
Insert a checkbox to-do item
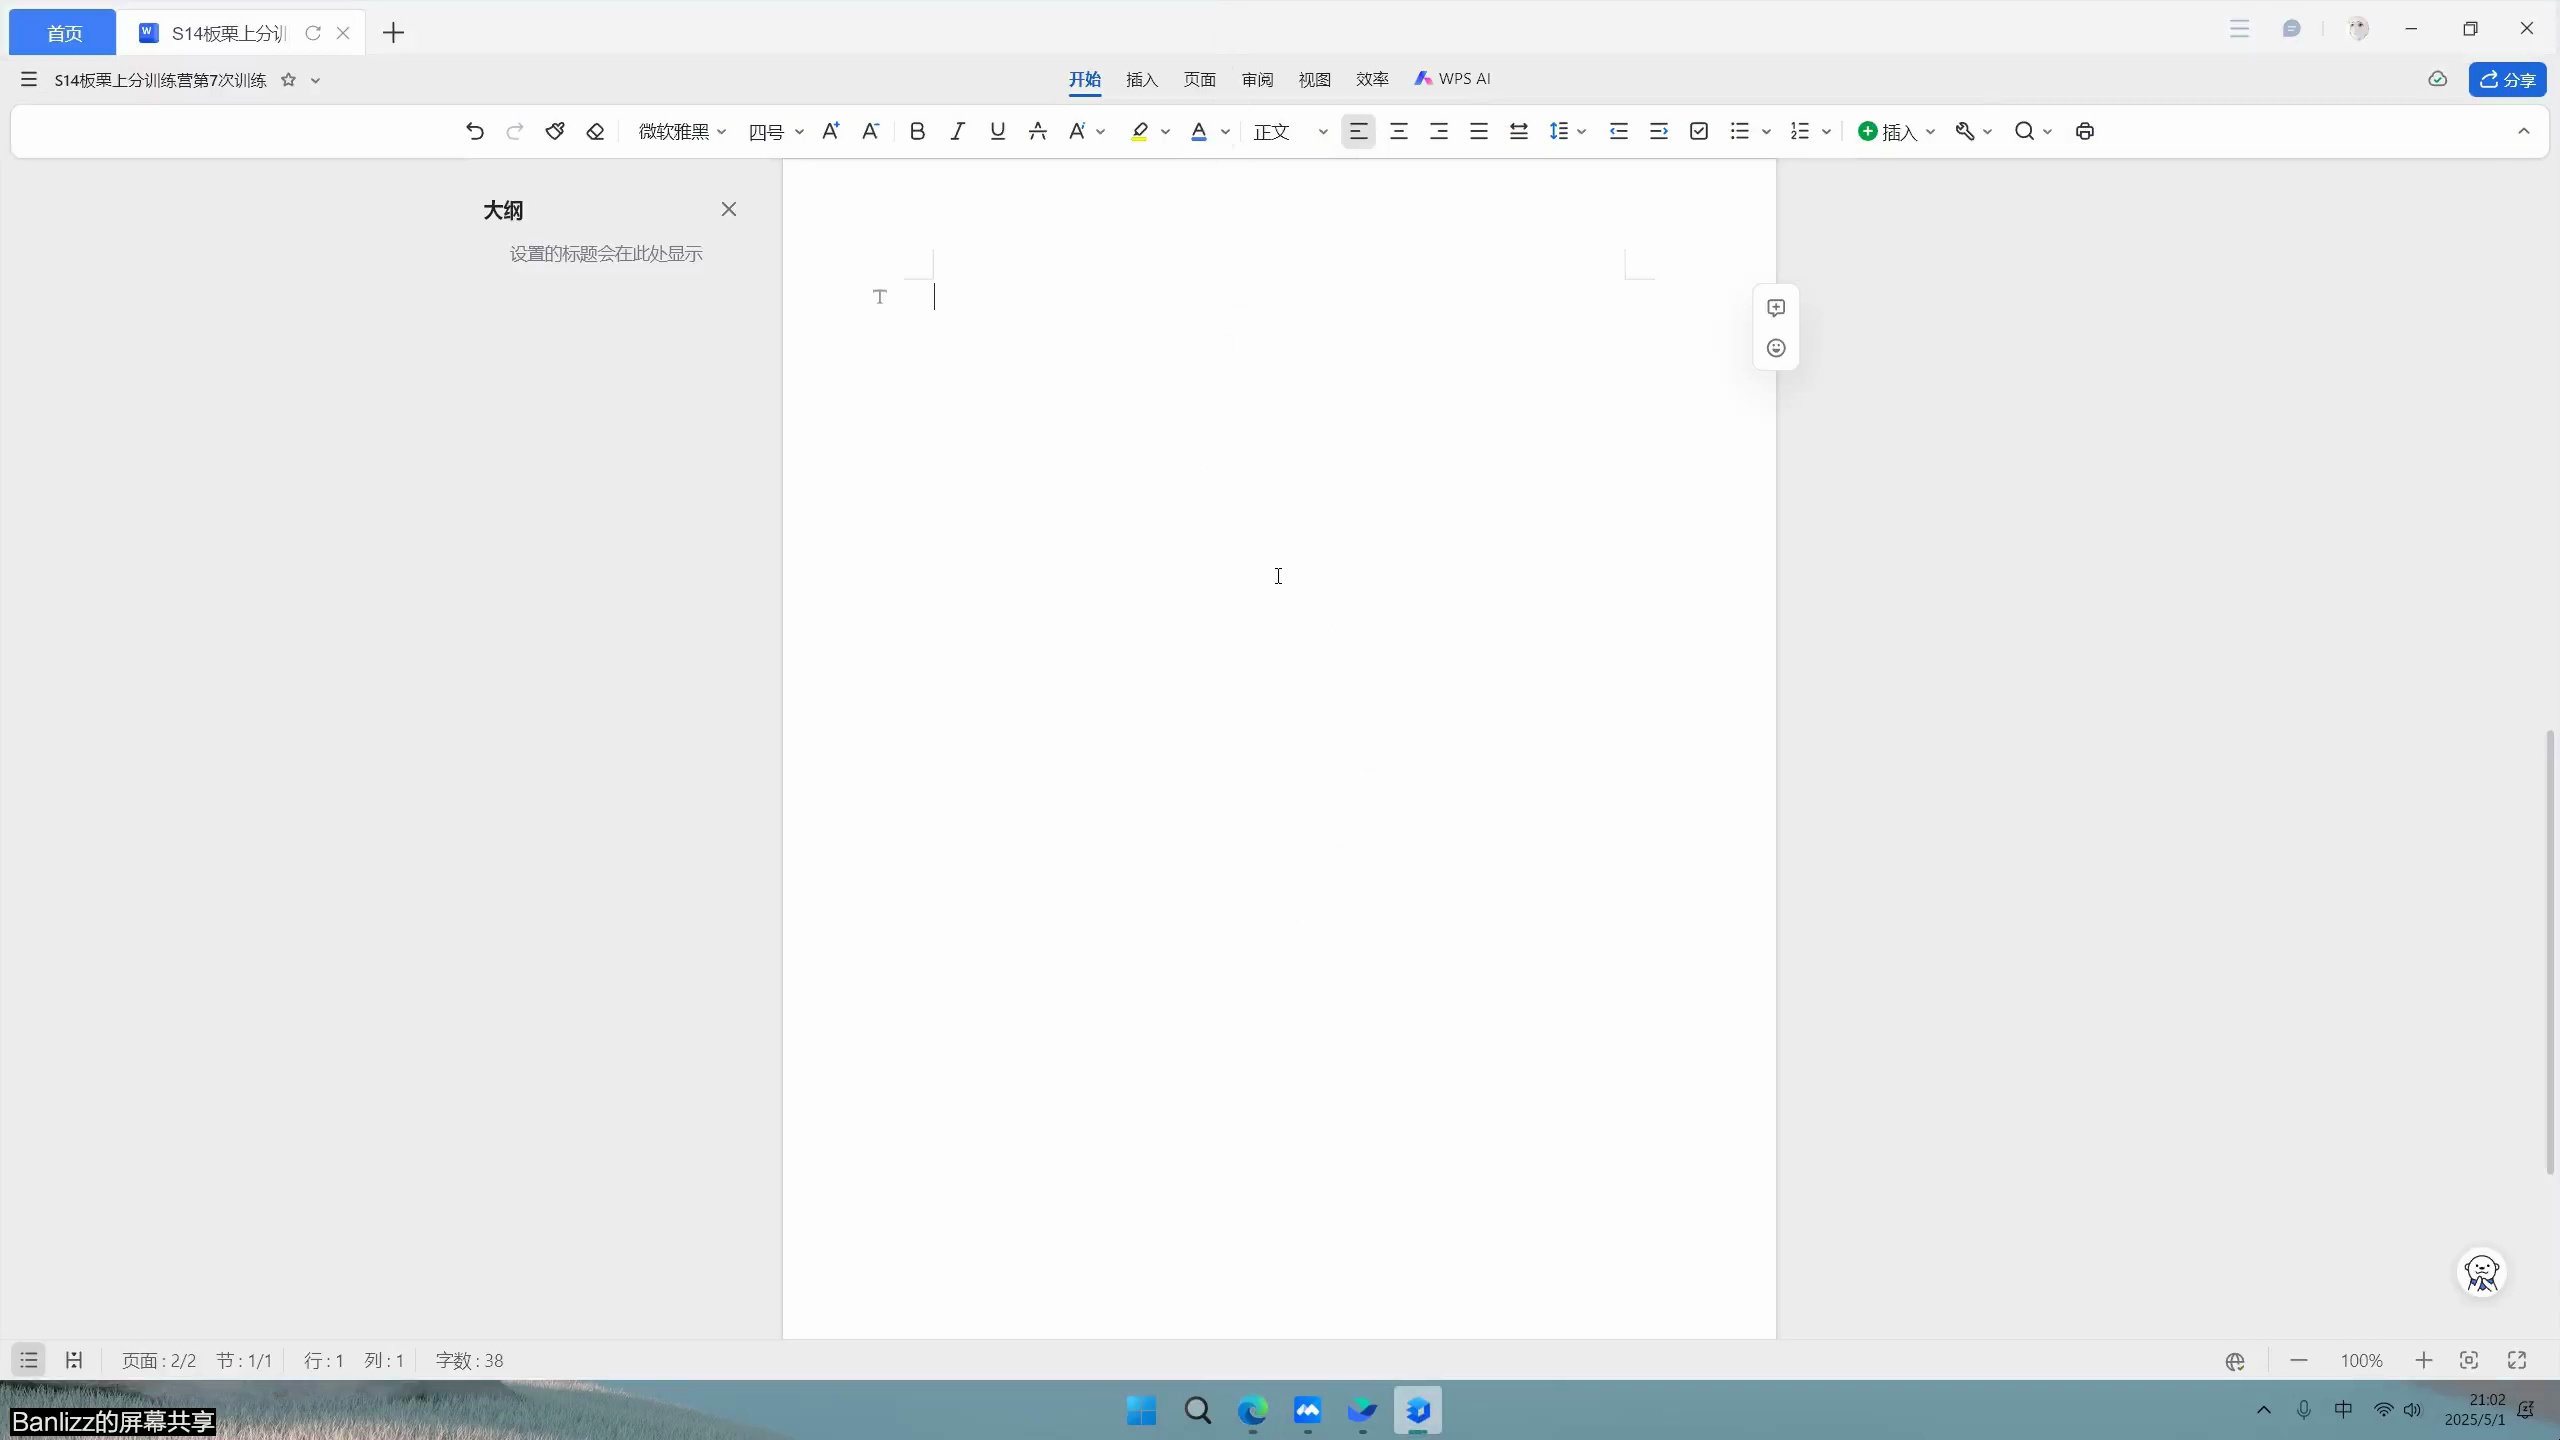(1699, 131)
